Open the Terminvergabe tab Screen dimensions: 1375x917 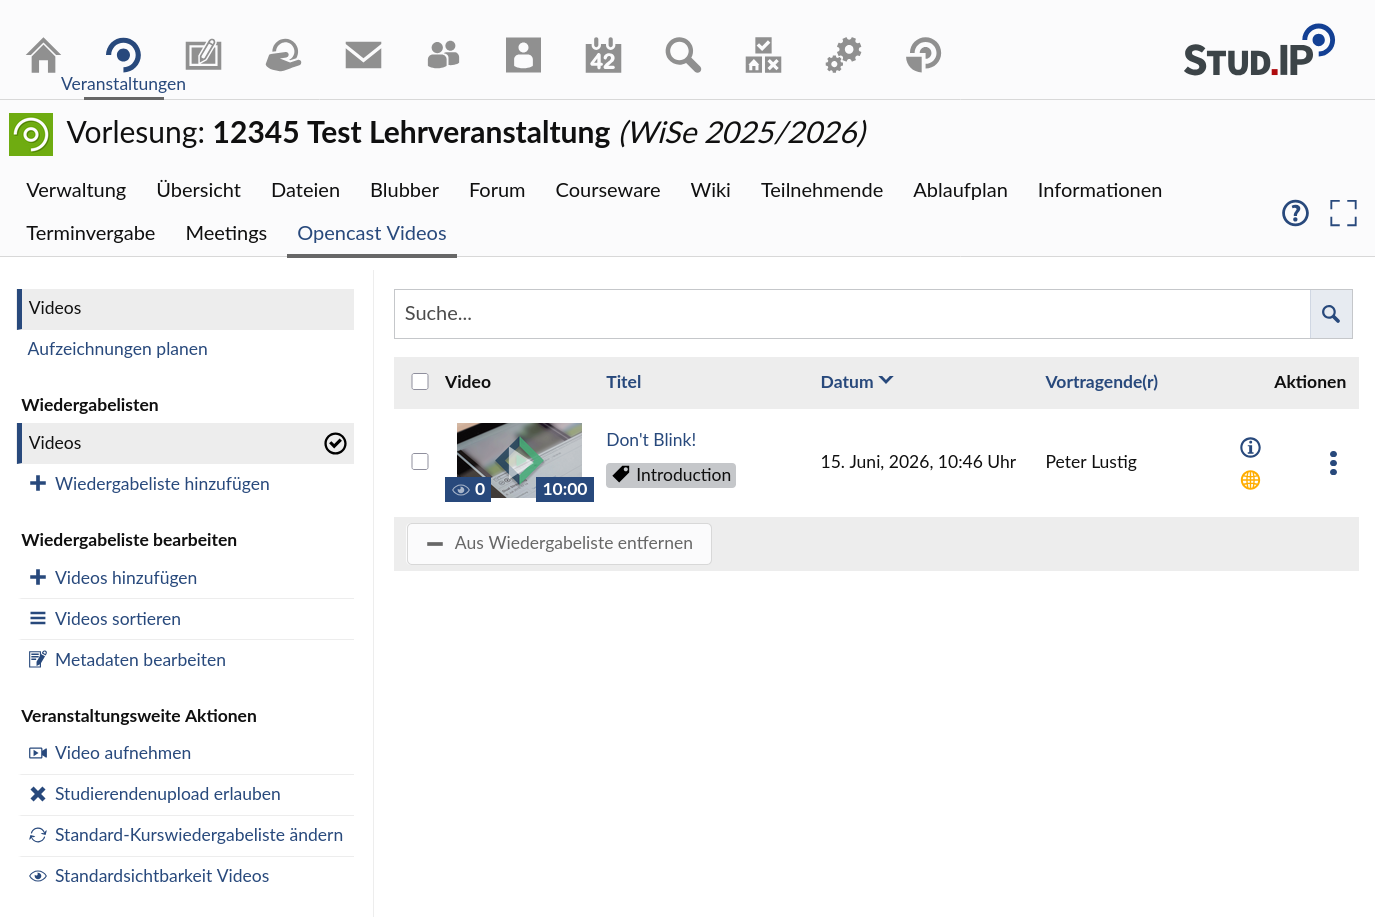(x=90, y=233)
